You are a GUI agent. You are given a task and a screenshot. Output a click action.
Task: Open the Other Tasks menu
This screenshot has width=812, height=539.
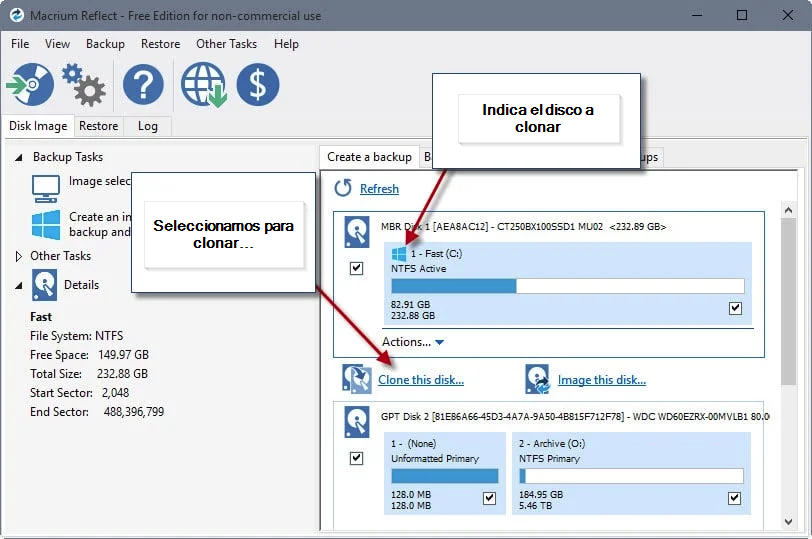tap(226, 44)
